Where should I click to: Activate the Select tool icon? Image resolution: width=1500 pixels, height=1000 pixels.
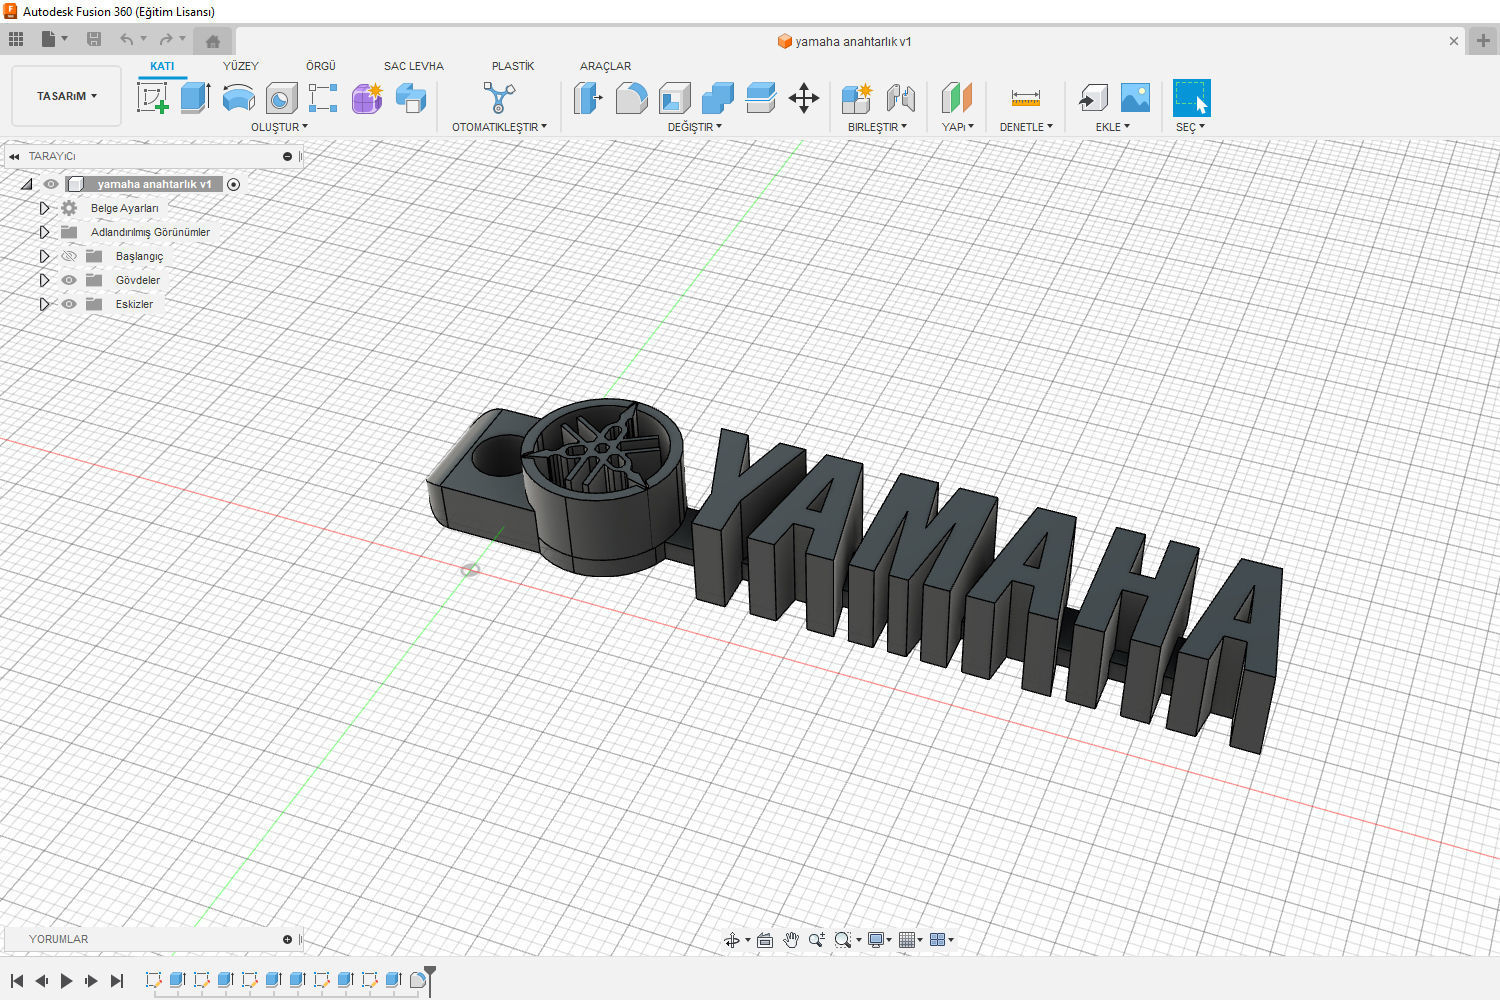[1191, 98]
